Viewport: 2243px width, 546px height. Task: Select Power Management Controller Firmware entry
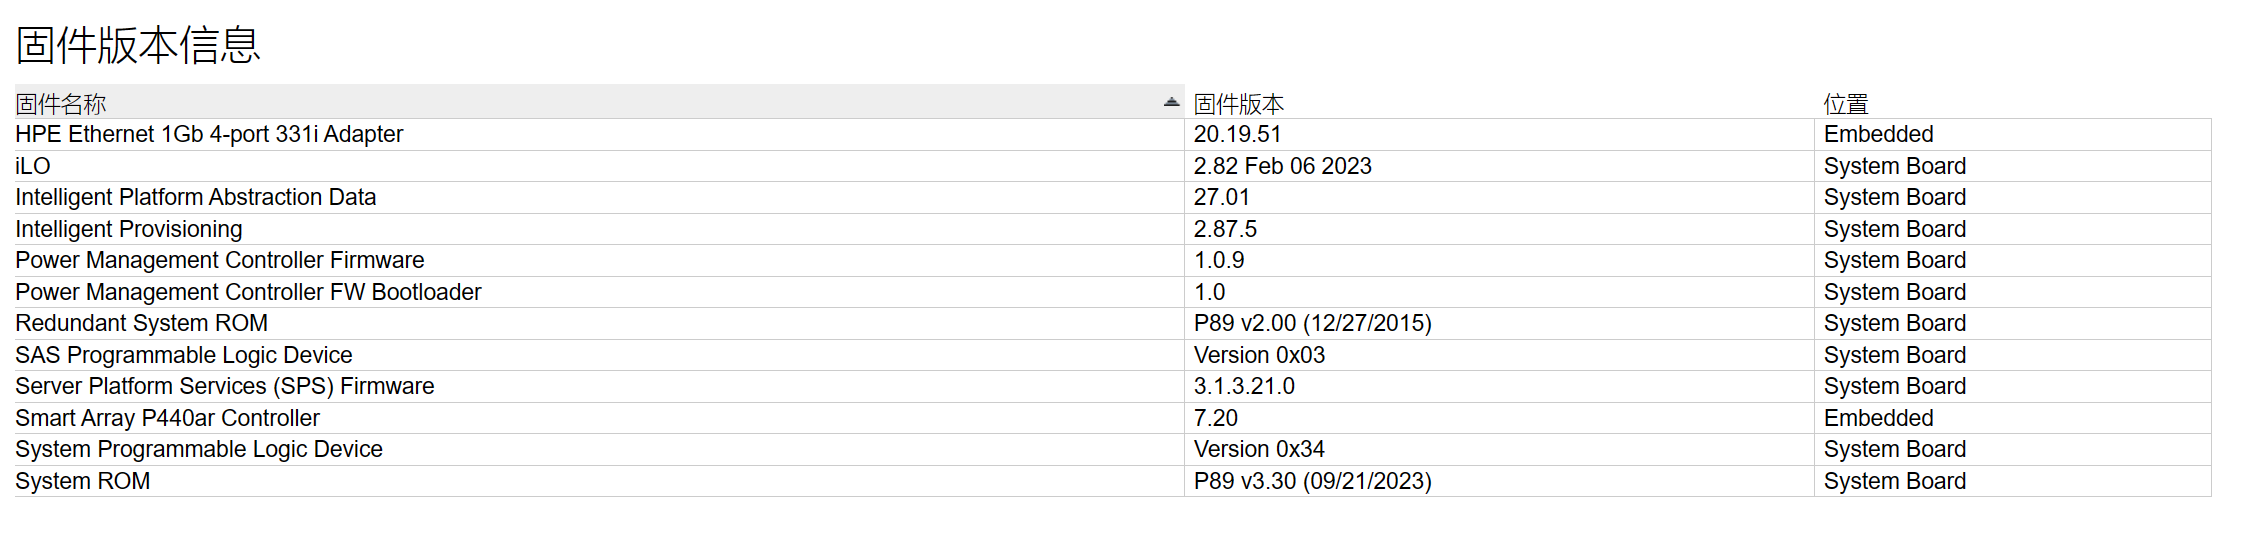pyautogui.click(x=220, y=261)
